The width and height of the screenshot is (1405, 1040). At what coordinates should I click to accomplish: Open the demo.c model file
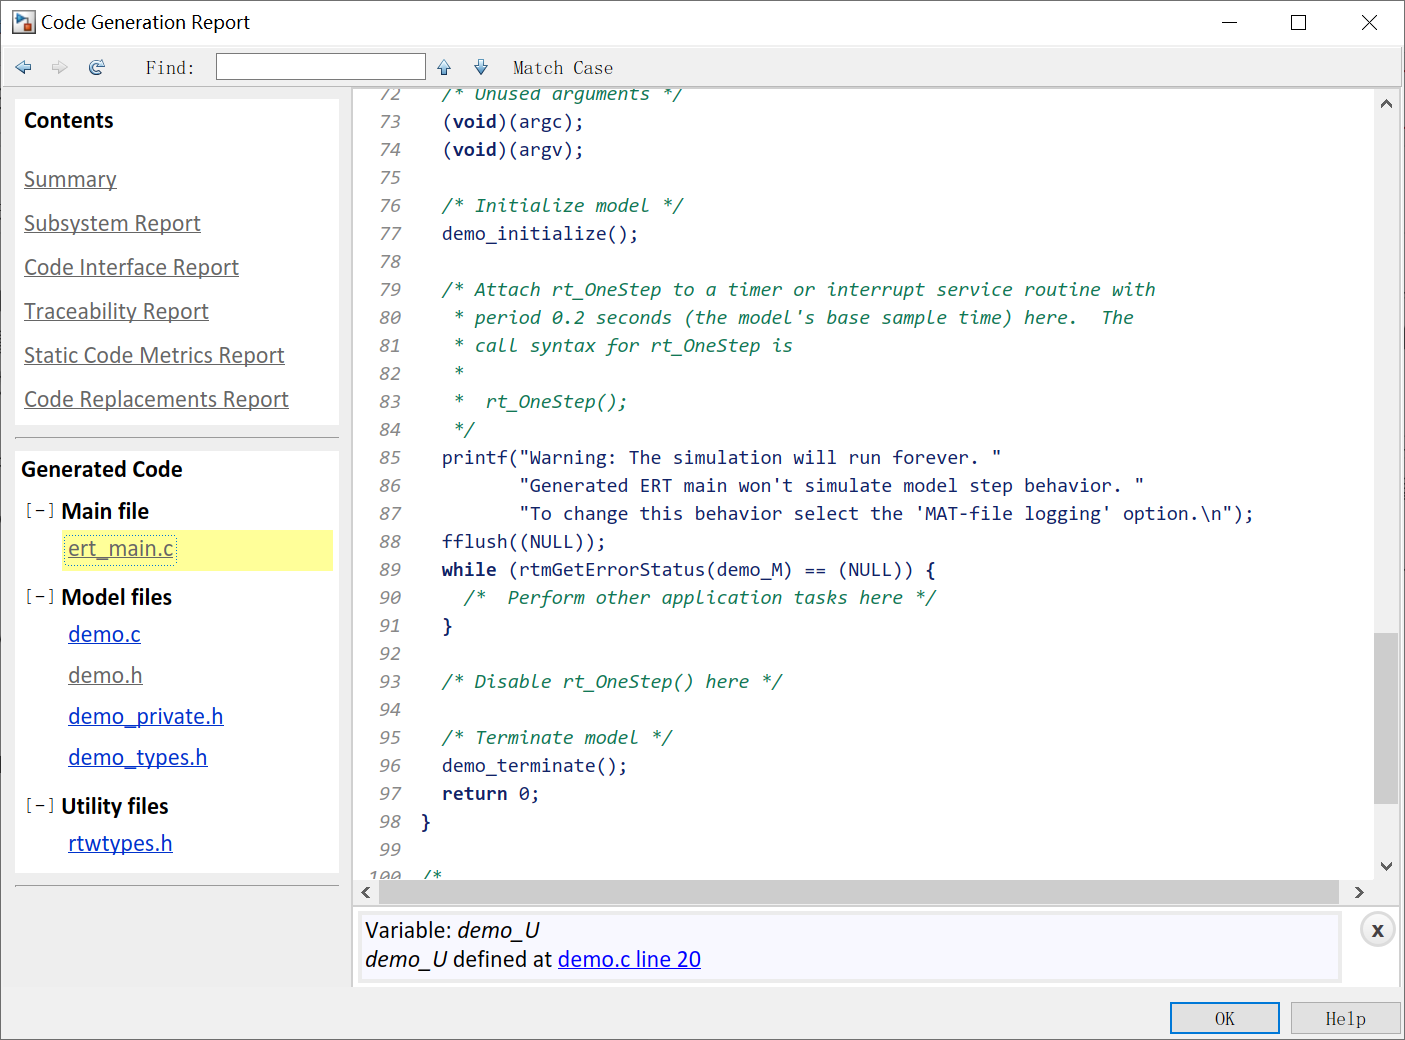(104, 634)
